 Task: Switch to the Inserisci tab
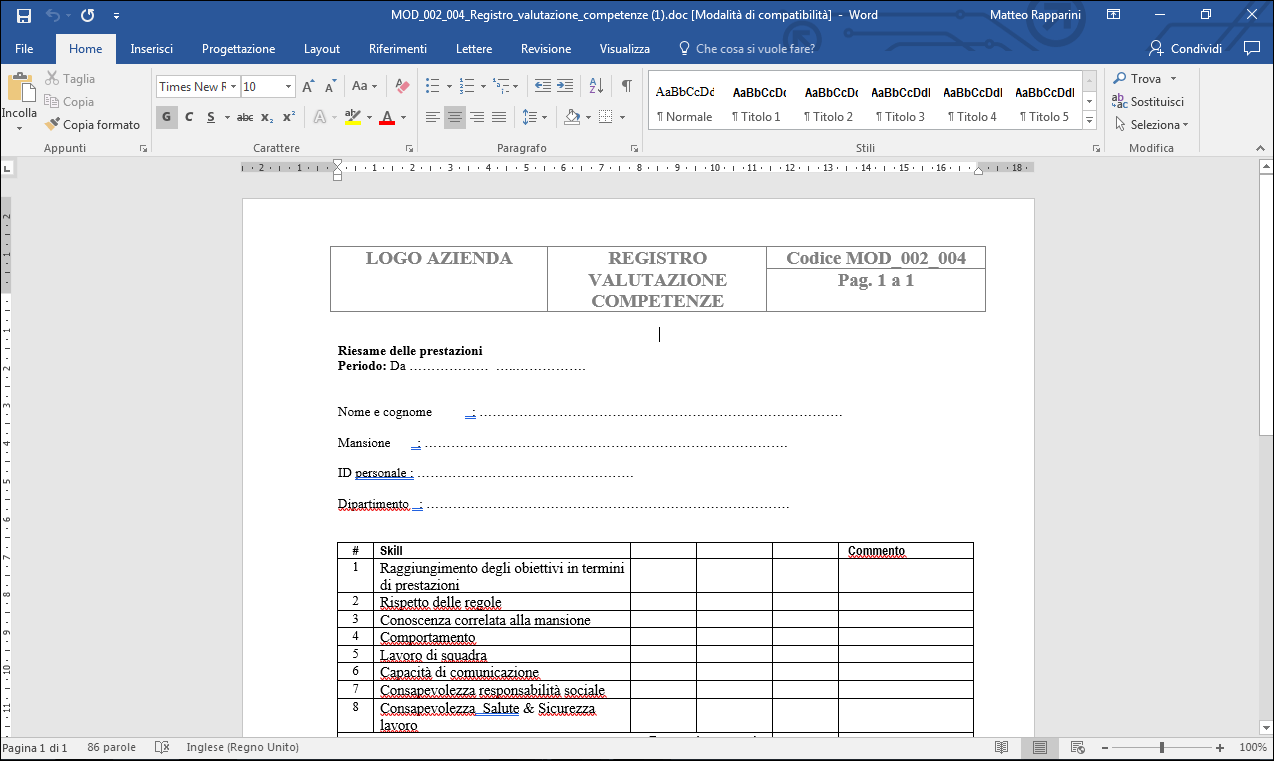pos(151,49)
